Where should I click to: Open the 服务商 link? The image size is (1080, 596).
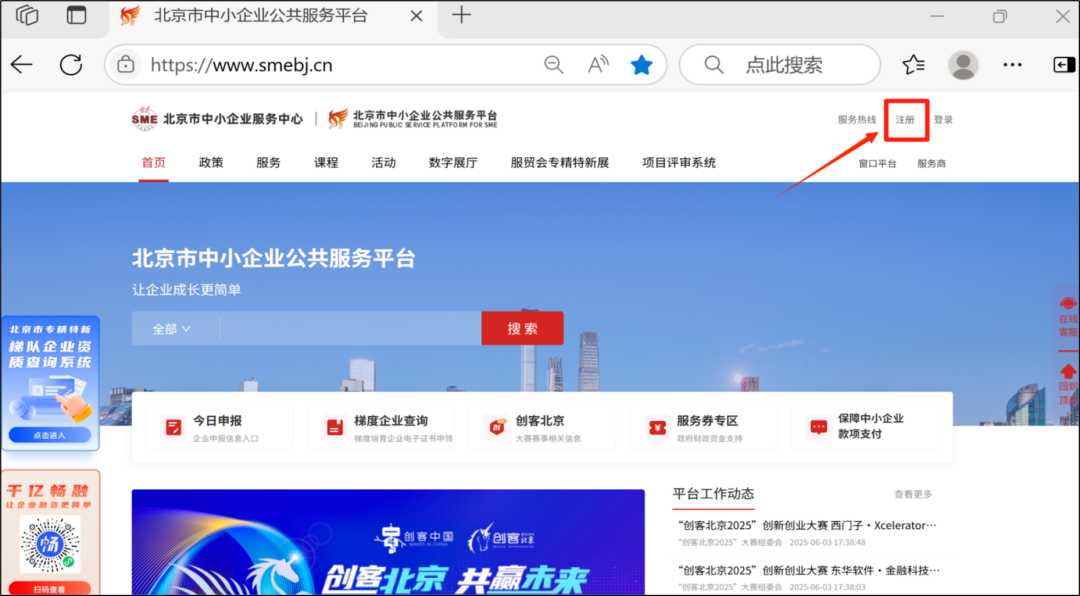[931, 163]
